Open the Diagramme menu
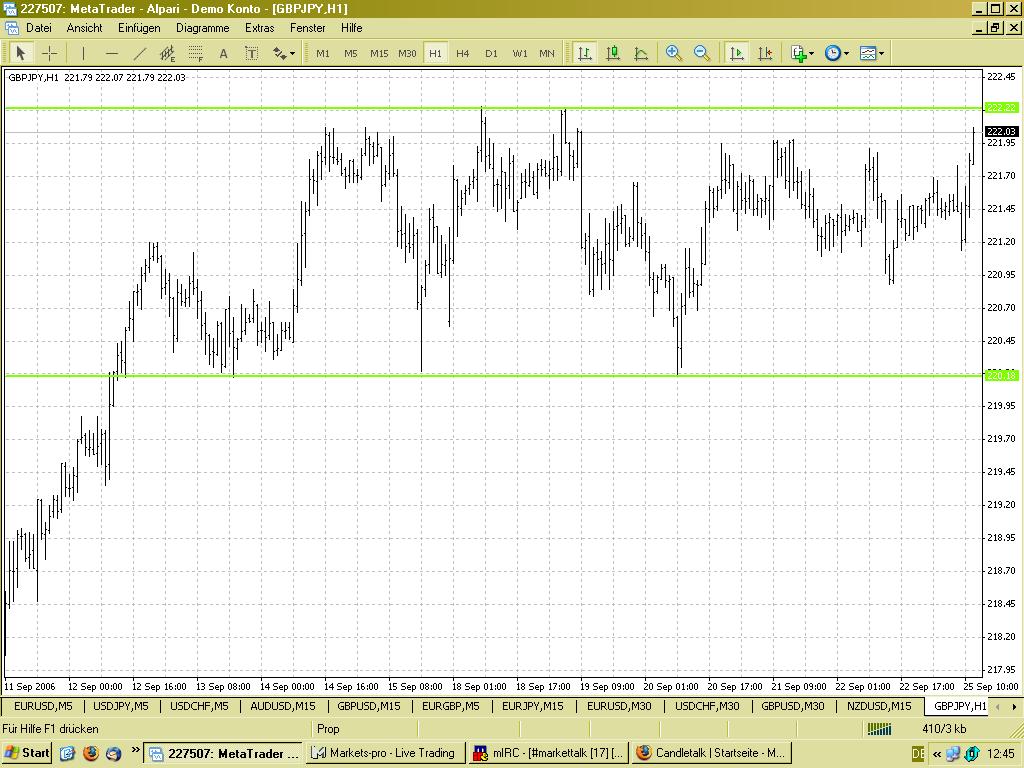Screen dimensions: 1024x768 click(202, 28)
